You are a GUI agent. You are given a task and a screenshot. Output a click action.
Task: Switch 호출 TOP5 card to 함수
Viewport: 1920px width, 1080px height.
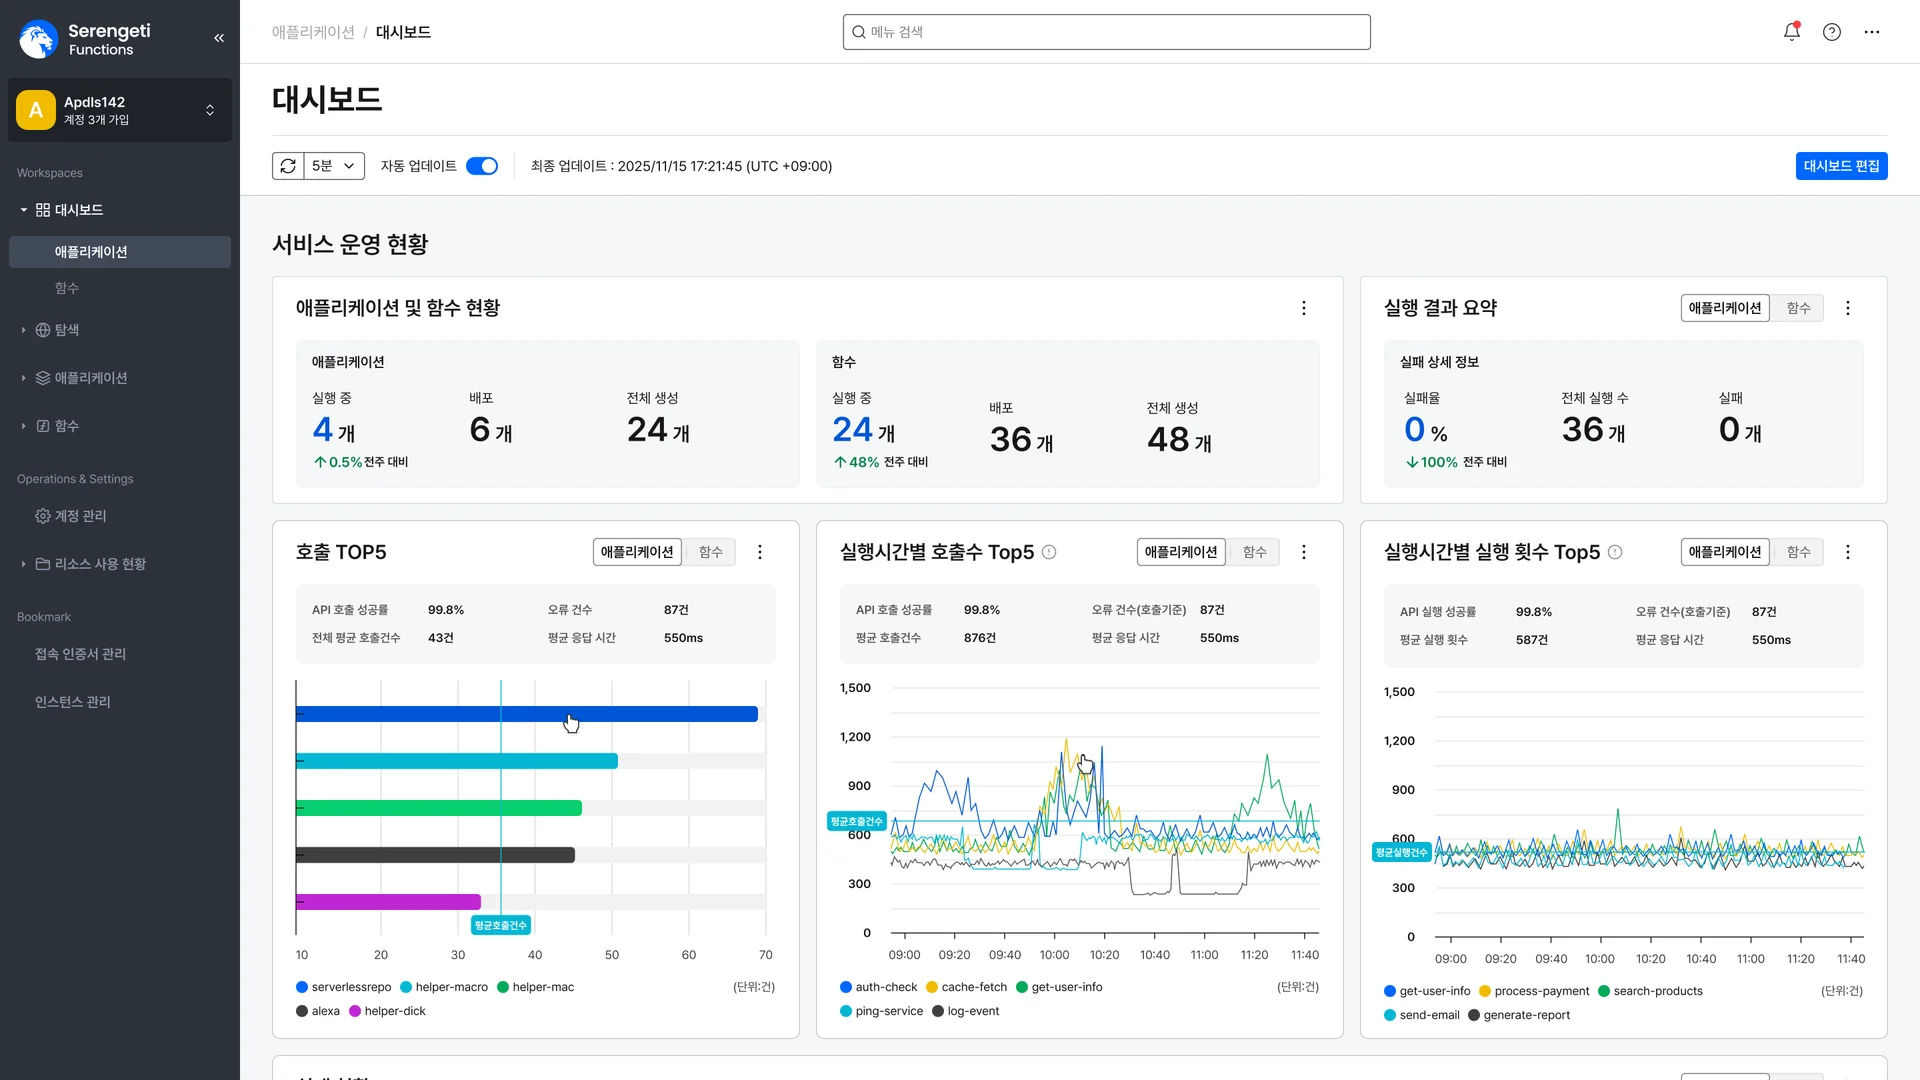(710, 552)
